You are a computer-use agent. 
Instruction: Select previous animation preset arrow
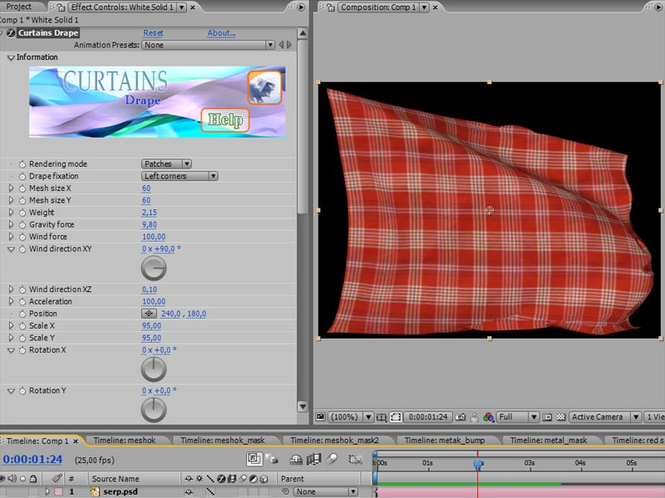click(x=281, y=45)
